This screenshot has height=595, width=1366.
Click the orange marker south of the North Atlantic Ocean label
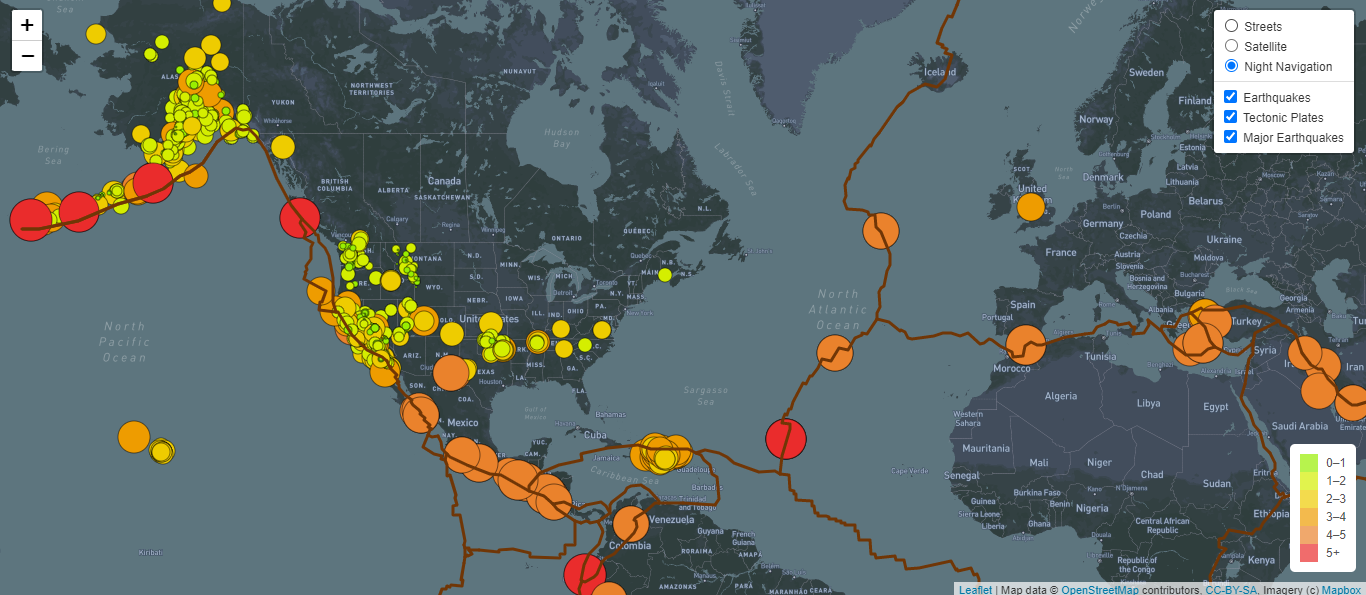point(835,353)
